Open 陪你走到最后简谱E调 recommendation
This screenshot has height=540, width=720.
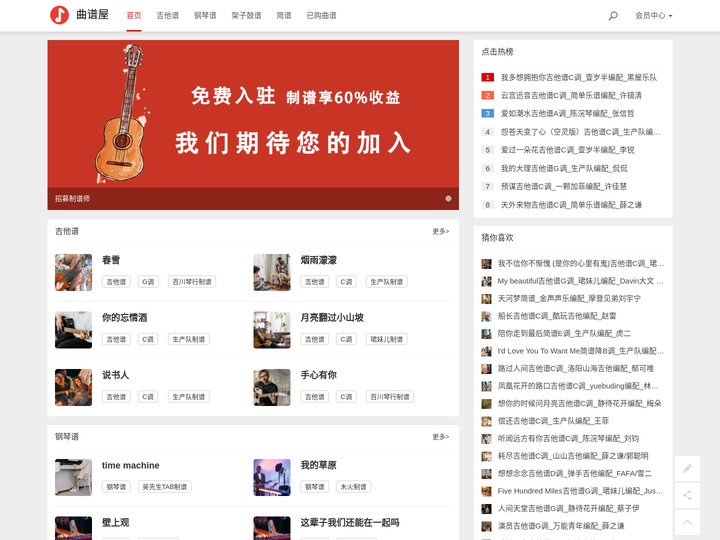[x=564, y=333]
